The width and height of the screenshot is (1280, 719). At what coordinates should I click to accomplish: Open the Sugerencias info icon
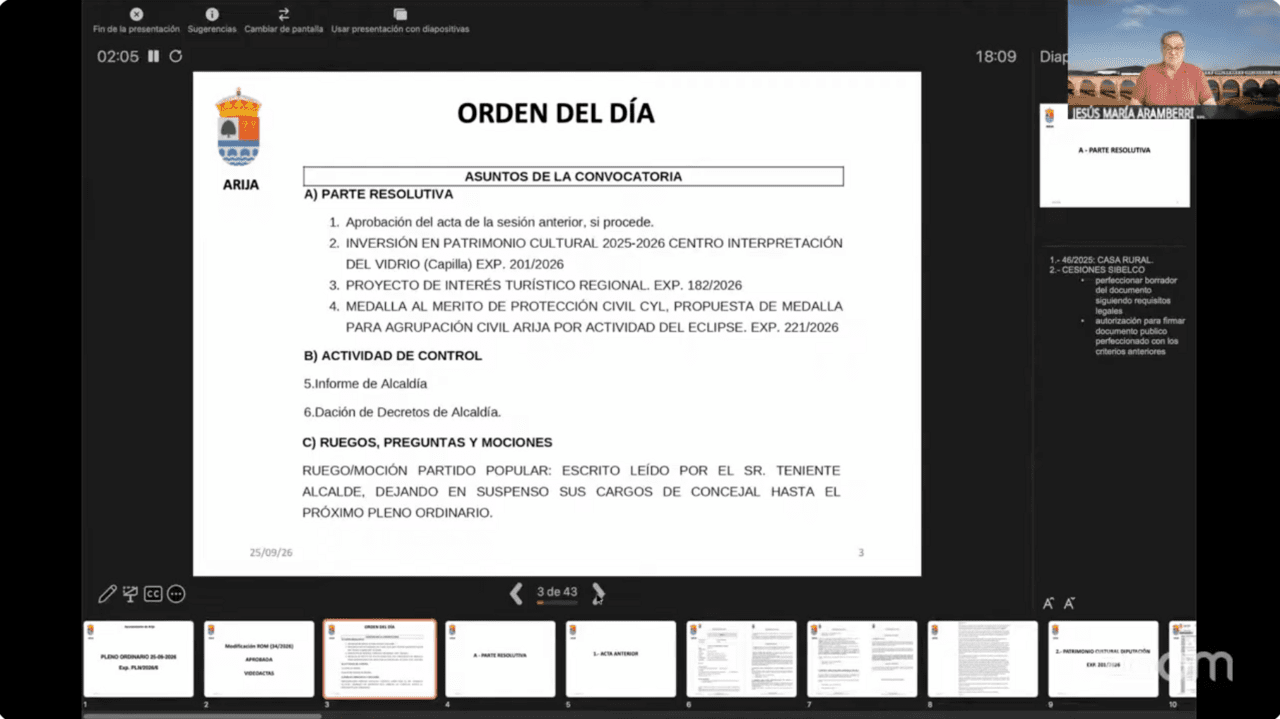pos(212,14)
